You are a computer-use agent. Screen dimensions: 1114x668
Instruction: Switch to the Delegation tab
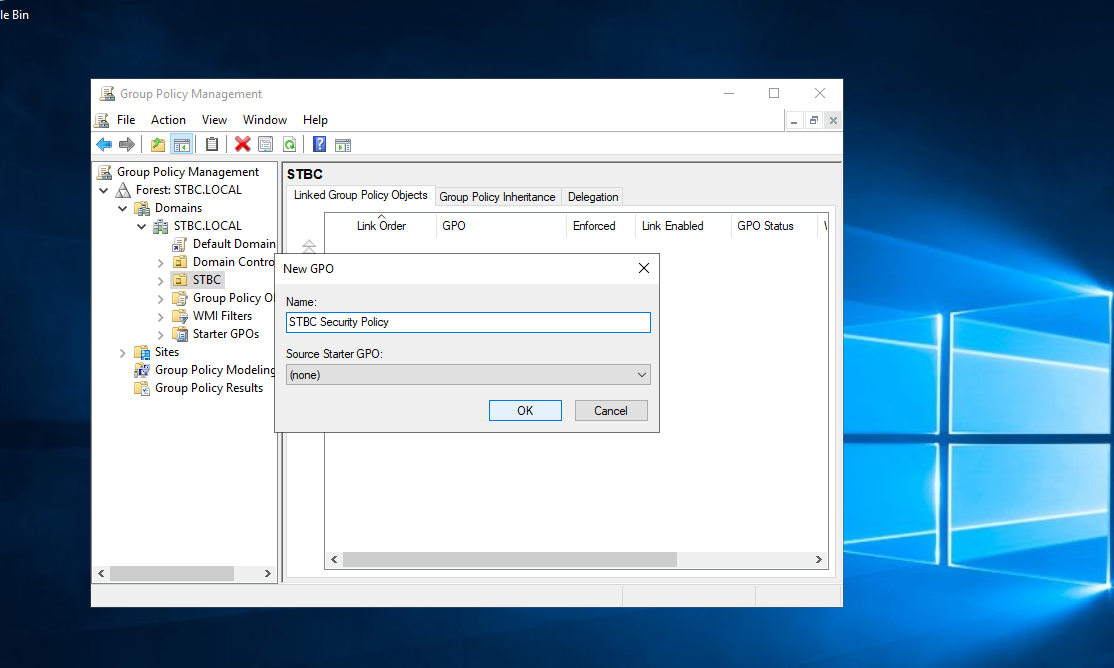[593, 197]
